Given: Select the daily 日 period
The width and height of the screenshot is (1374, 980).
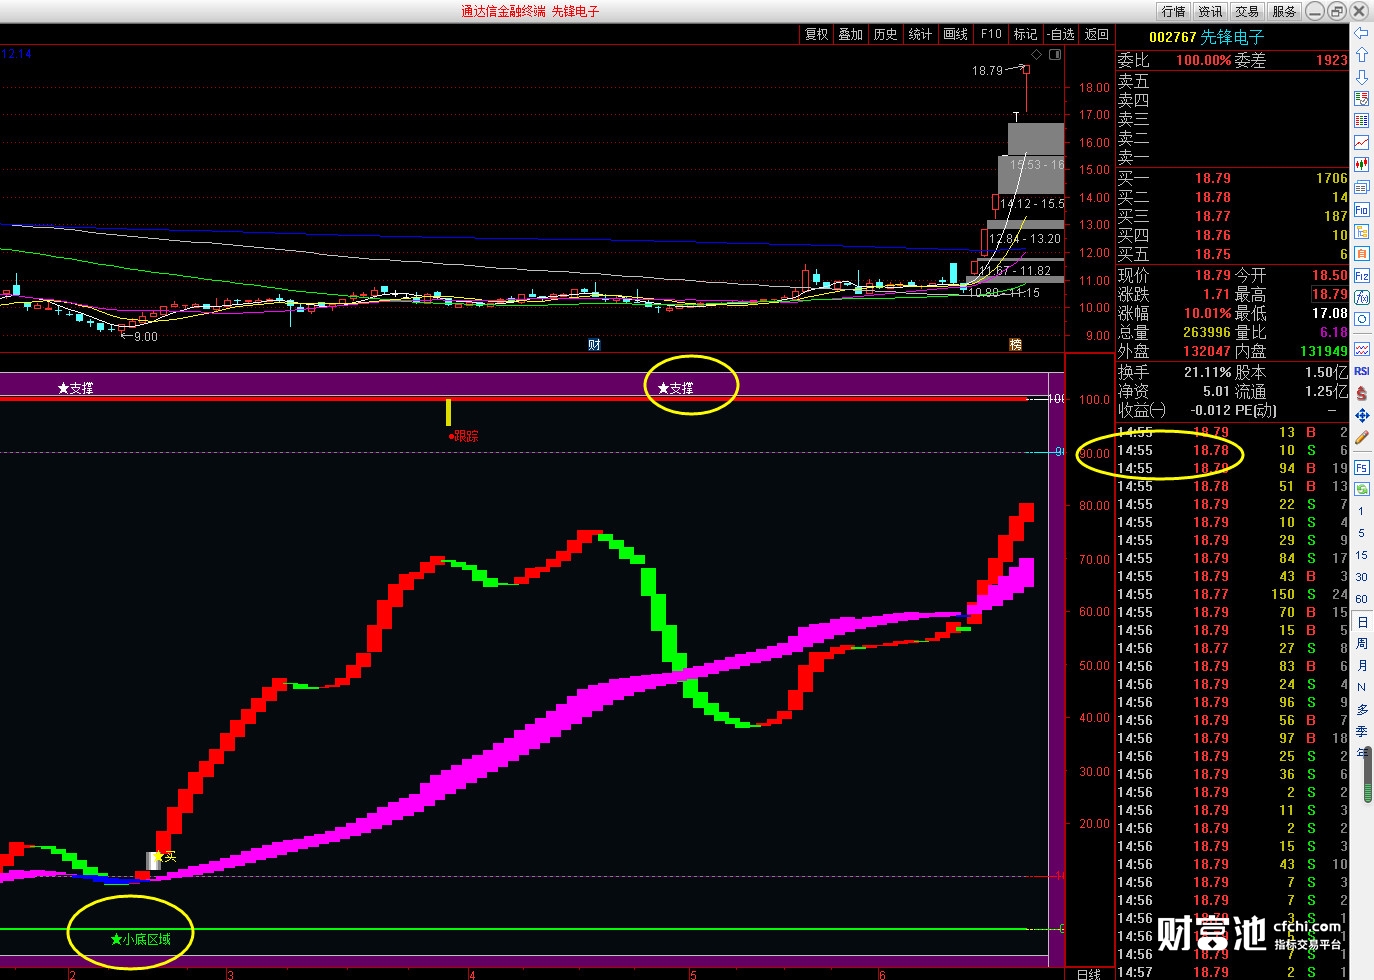Looking at the screenshot, I should coord(1361,621).
